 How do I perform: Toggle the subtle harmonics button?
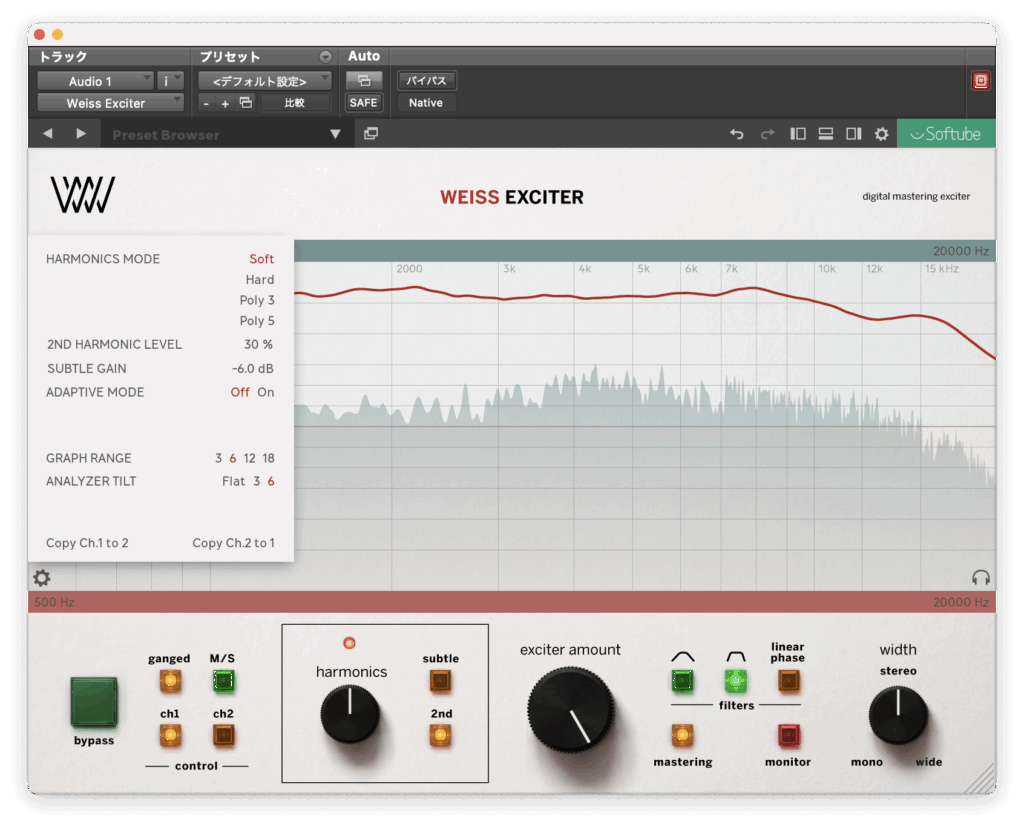[441, 681]
